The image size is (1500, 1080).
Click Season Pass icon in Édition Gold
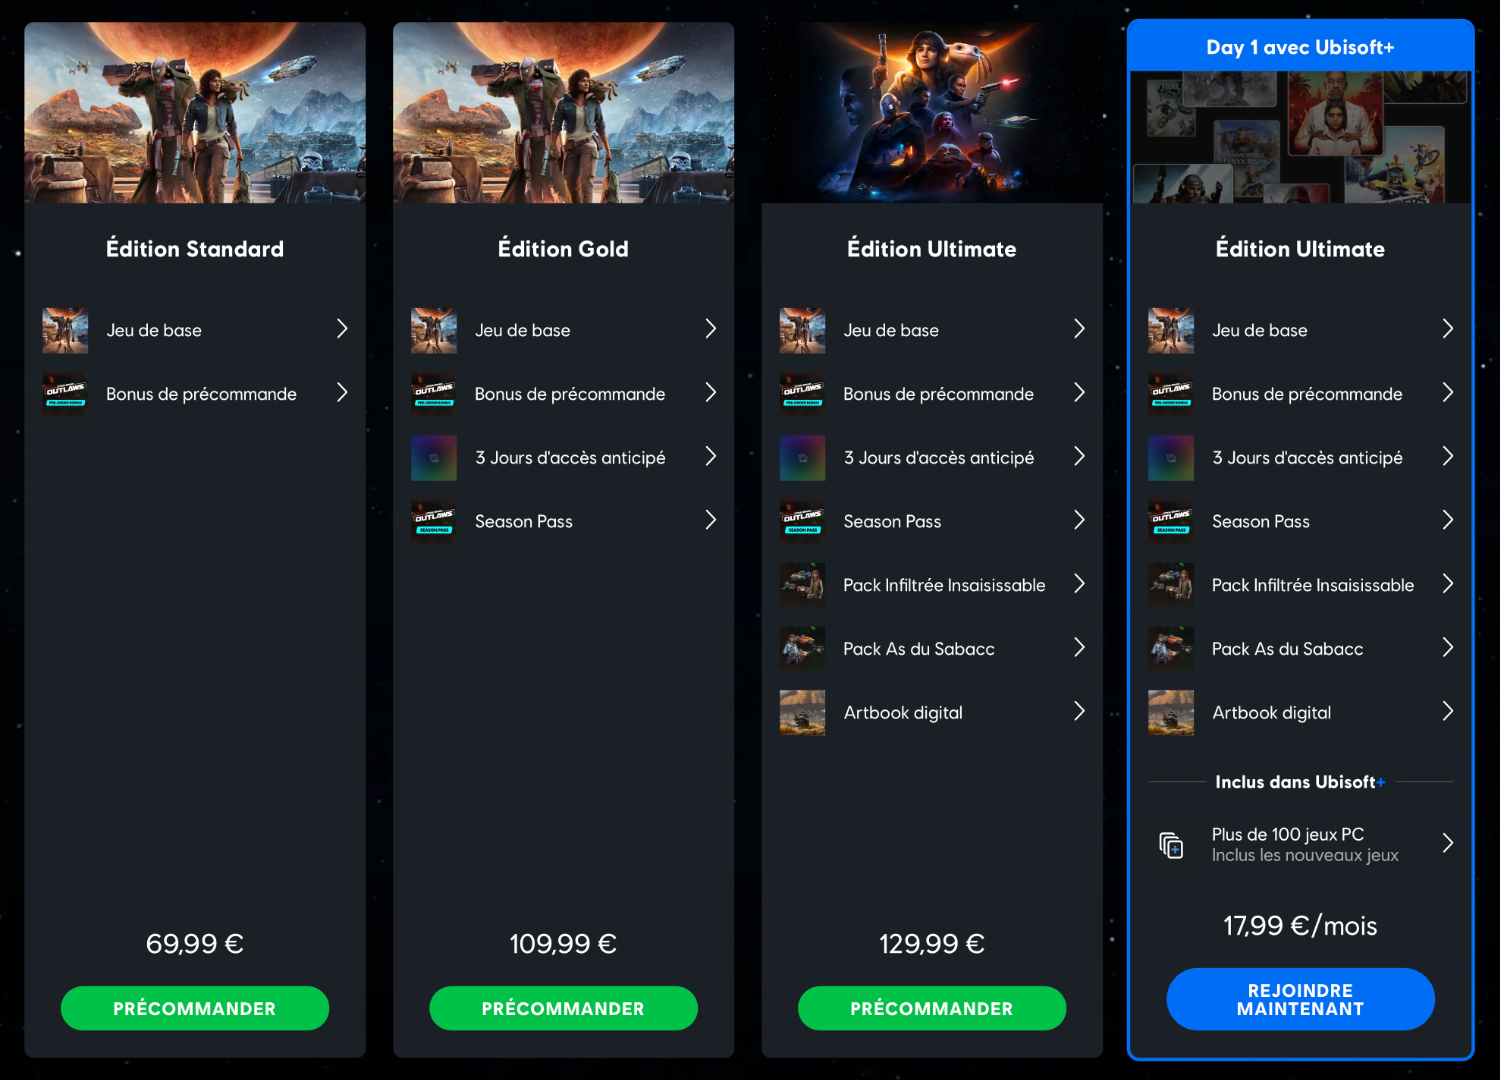coord(434,521)
